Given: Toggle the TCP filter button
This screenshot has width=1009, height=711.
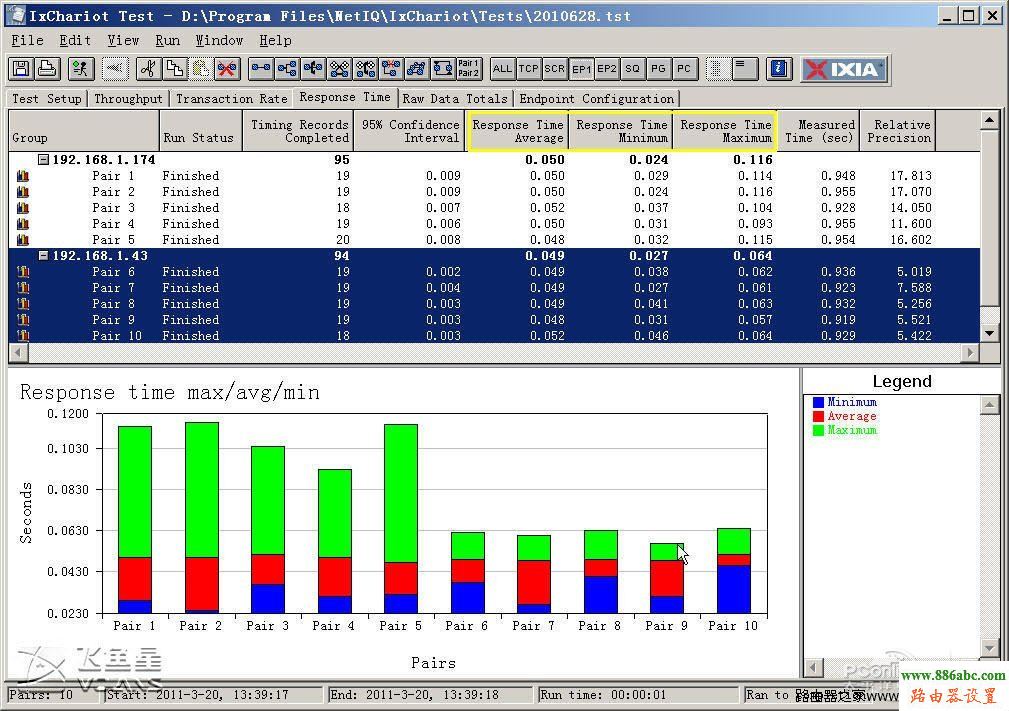Looking at the screenshot, I should pos(528,69).
